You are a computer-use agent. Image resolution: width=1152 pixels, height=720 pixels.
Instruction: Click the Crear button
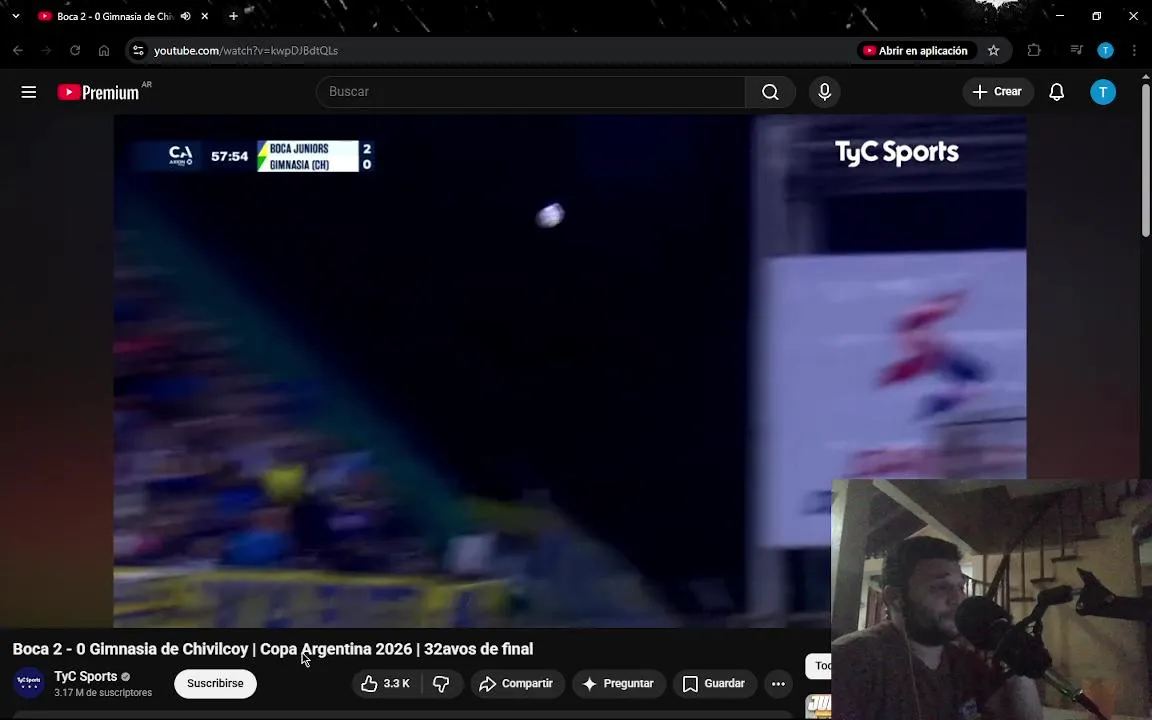998,92
